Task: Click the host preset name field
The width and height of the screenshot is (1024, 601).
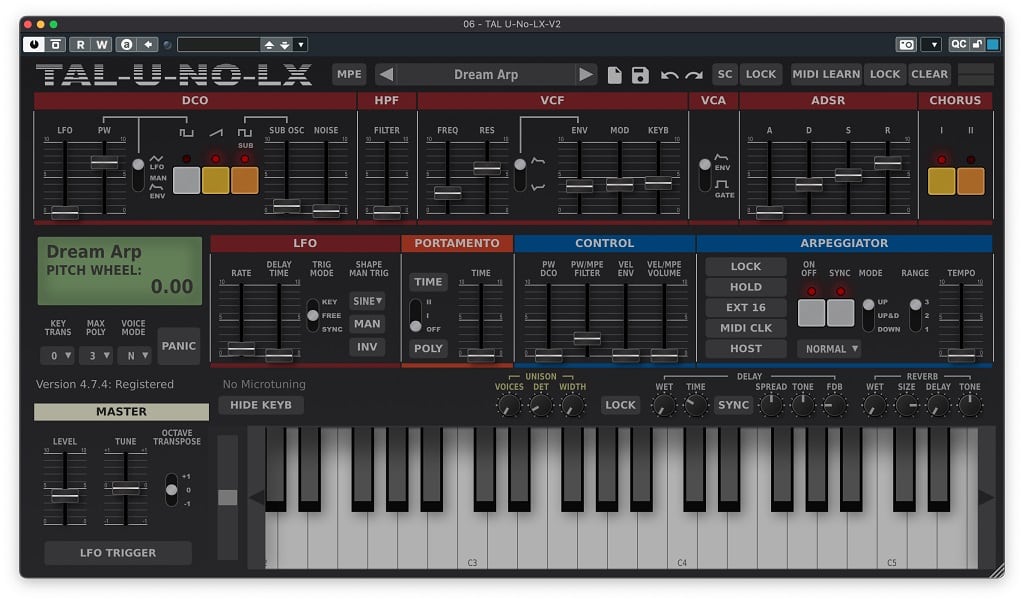Action: point(219,44)
